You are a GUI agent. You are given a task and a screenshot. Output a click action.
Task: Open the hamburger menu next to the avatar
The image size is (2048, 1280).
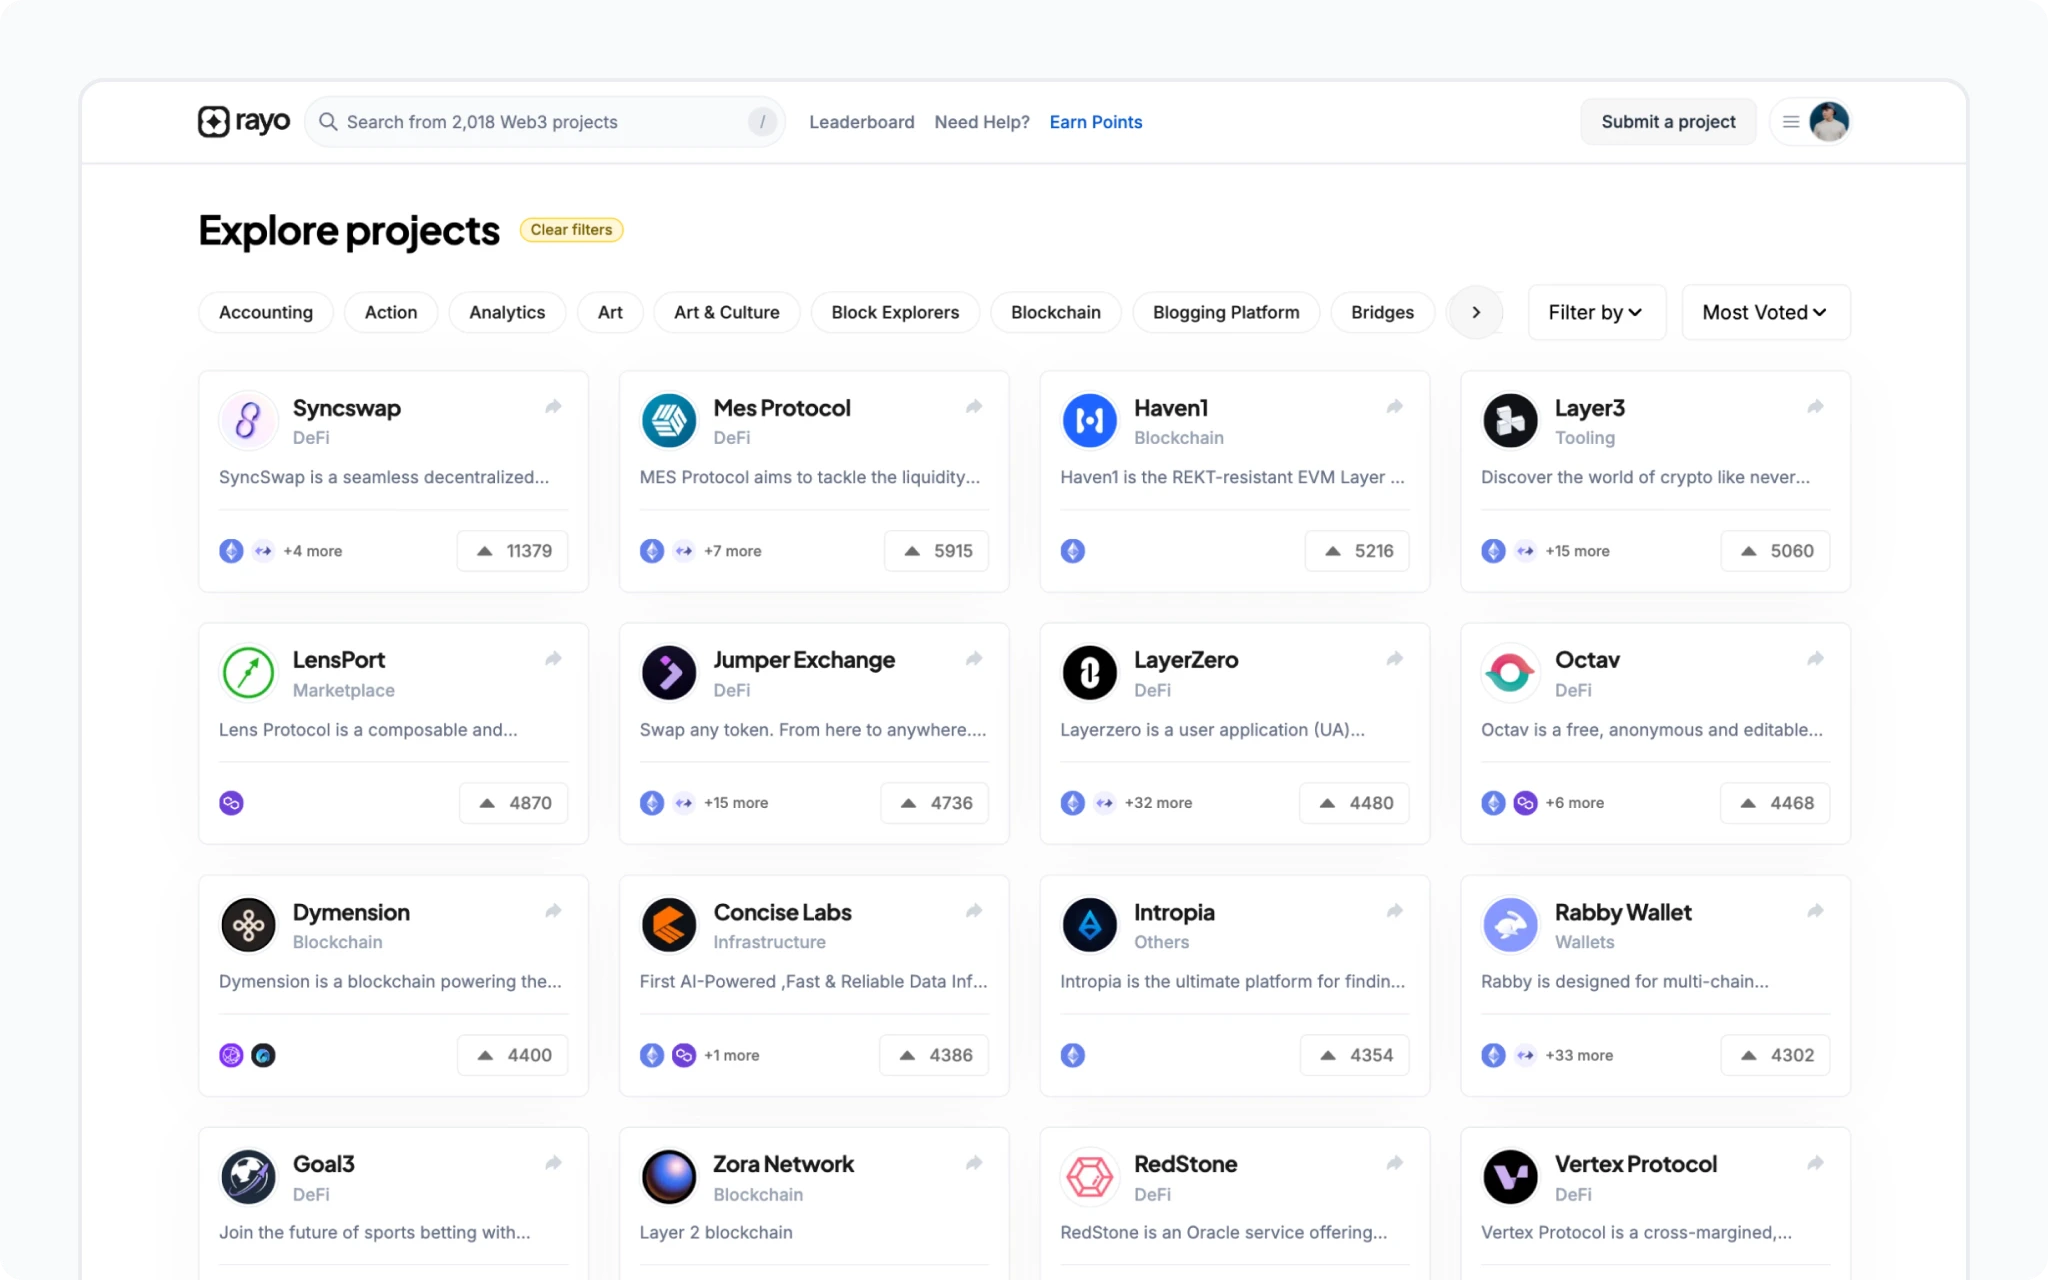point(1791,122)
